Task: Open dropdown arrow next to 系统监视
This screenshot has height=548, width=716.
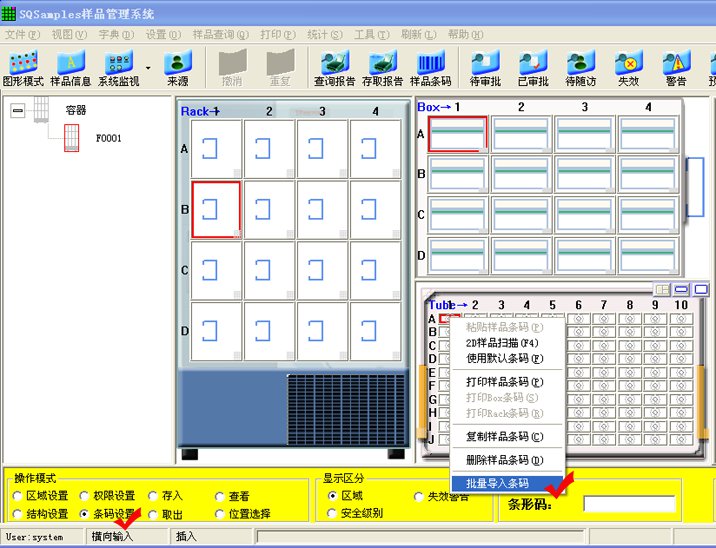Action: [x=149, y=68]
